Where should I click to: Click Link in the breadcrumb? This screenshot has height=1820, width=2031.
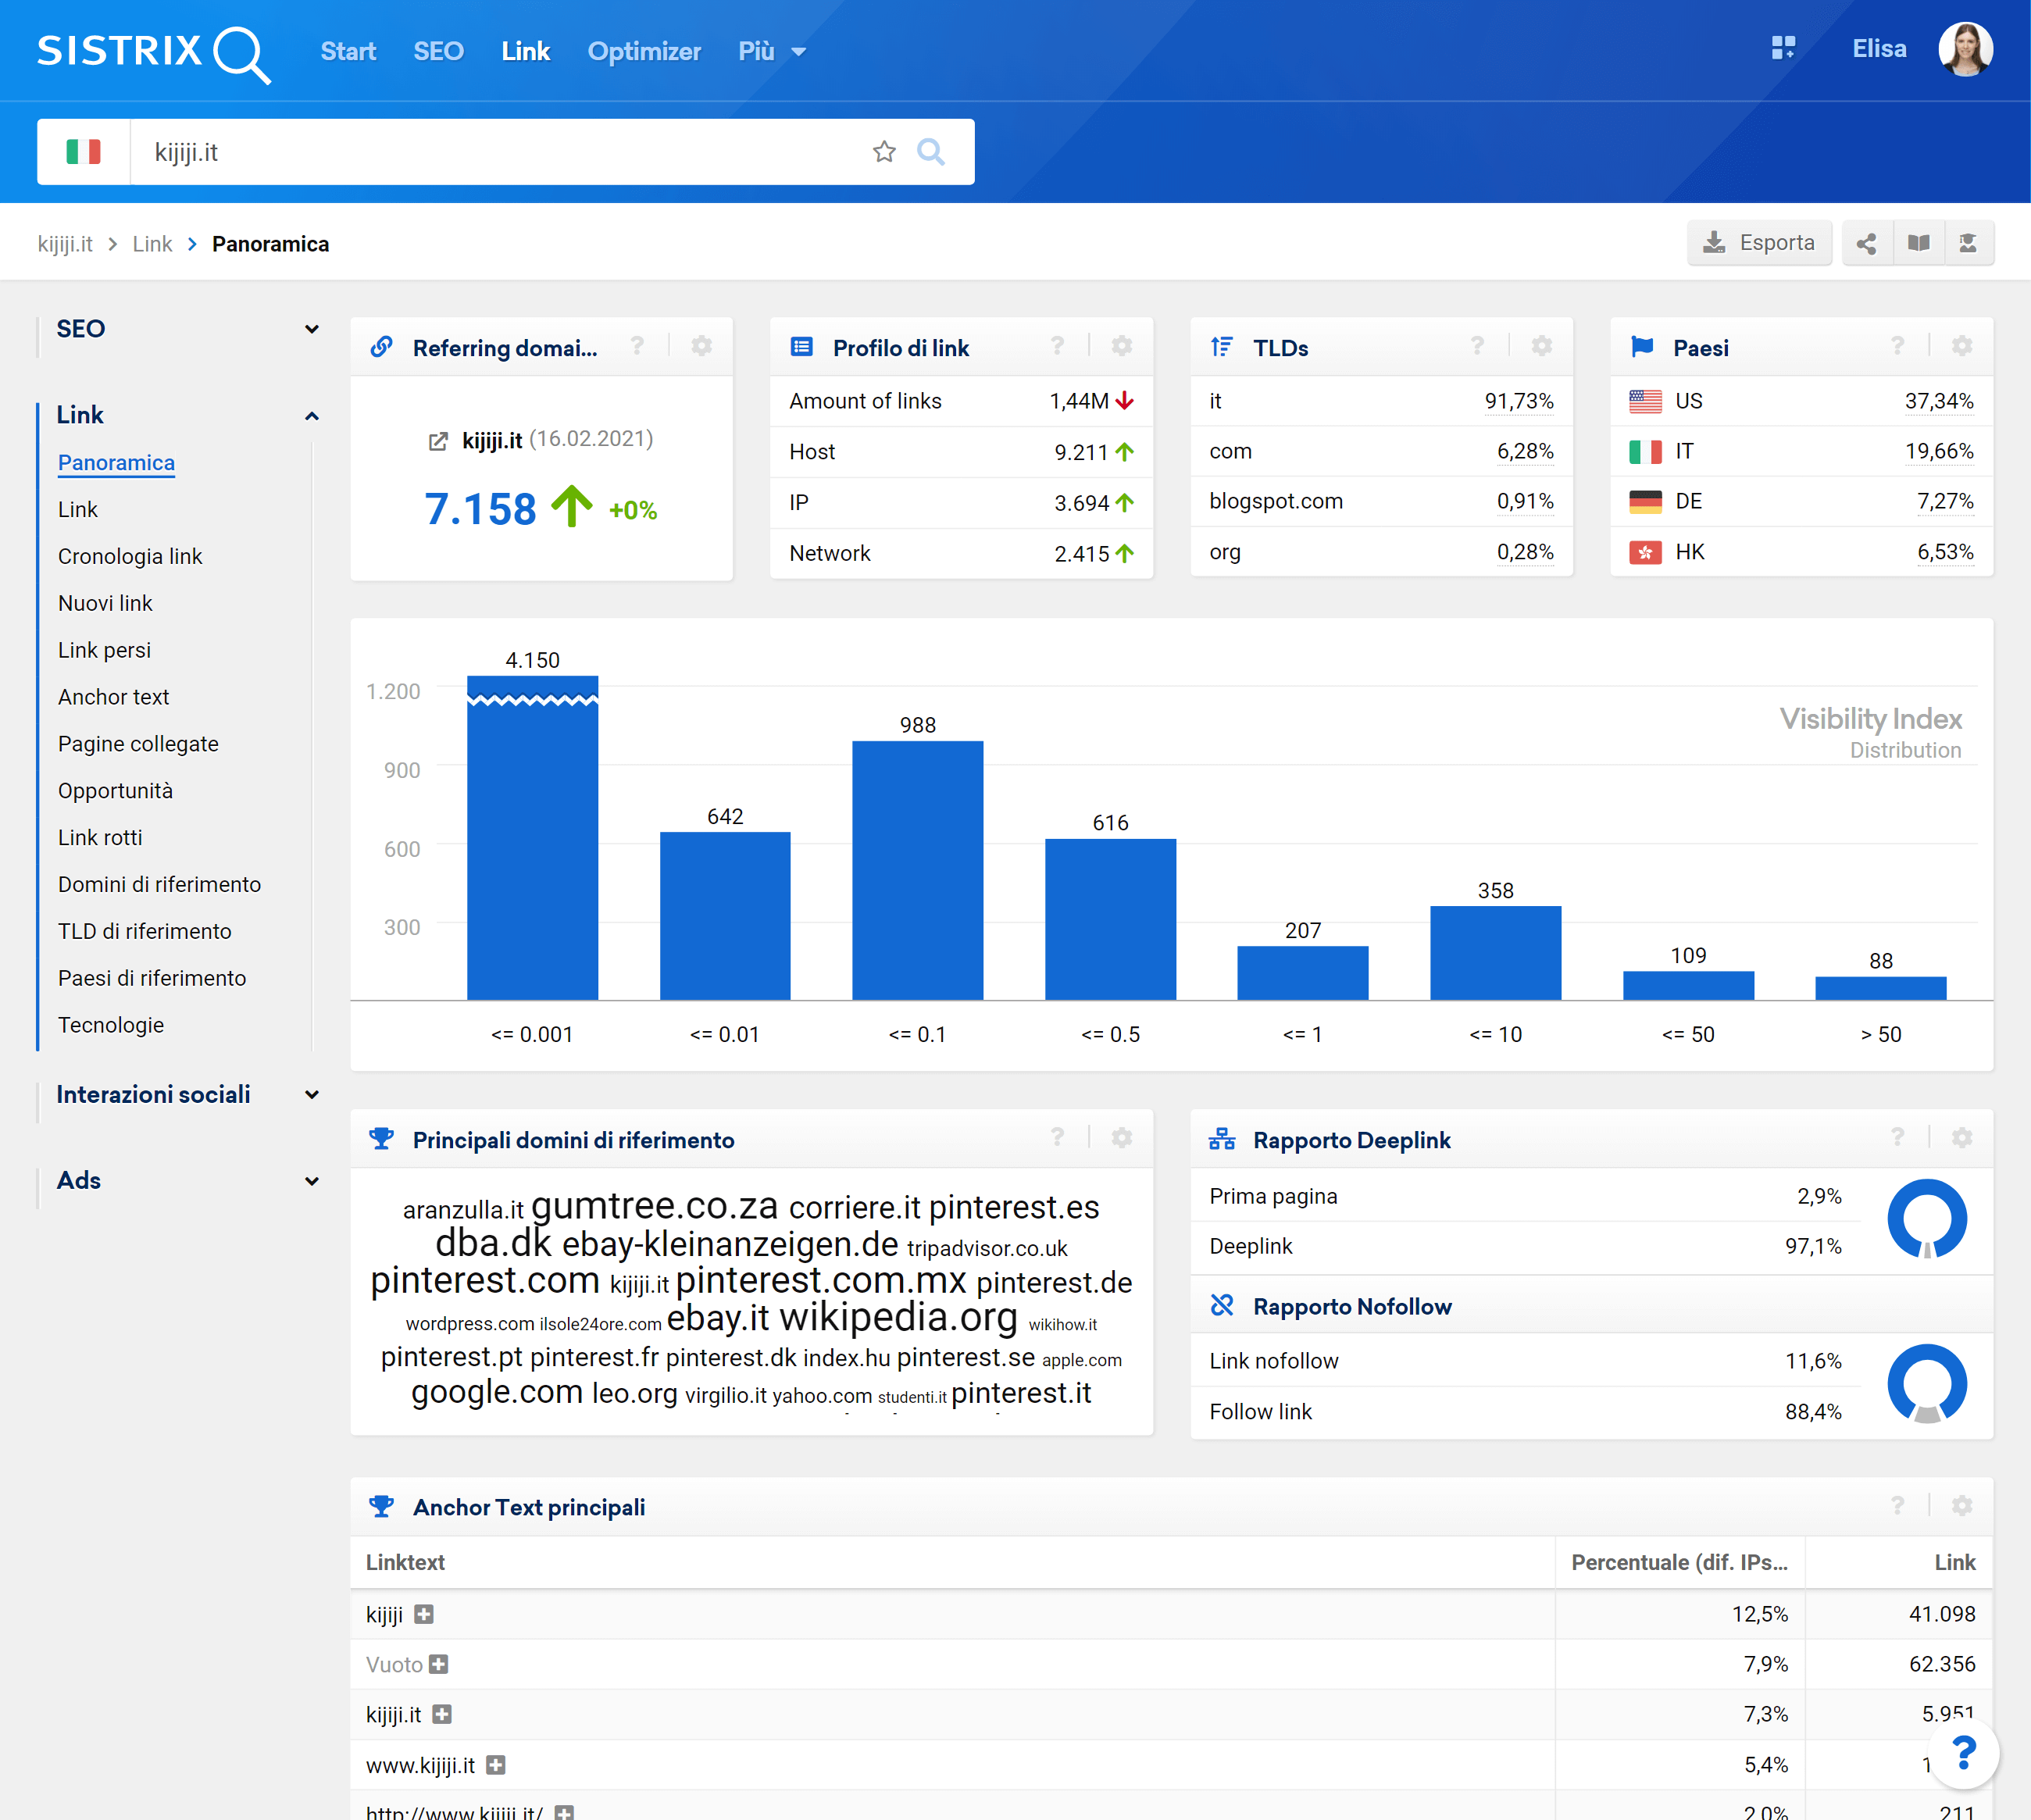152,244
